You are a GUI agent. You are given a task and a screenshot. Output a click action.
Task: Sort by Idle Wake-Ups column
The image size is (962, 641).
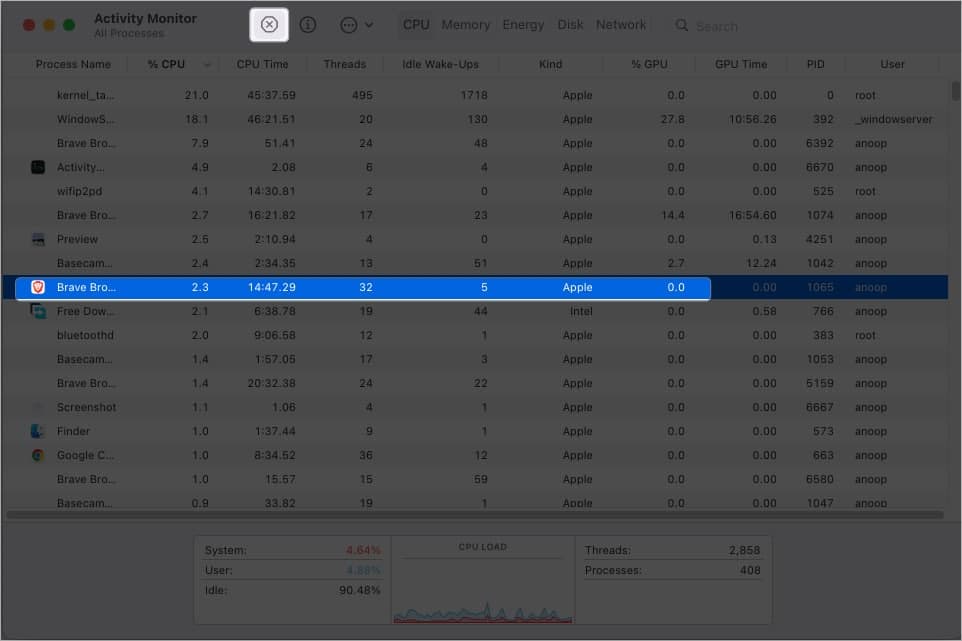click(440, 64)
